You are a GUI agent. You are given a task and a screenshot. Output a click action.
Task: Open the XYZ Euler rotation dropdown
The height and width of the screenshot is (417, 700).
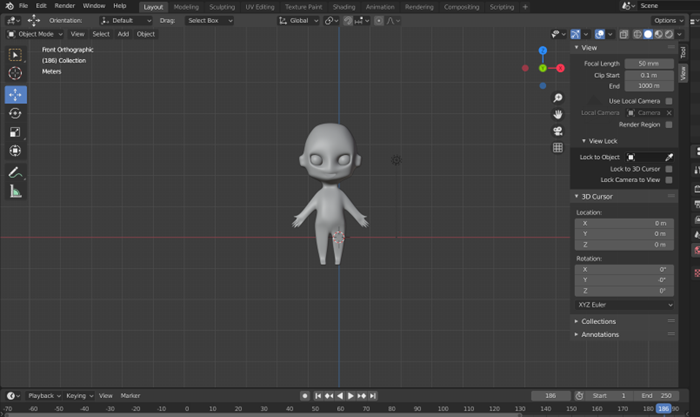click(624, 304)
